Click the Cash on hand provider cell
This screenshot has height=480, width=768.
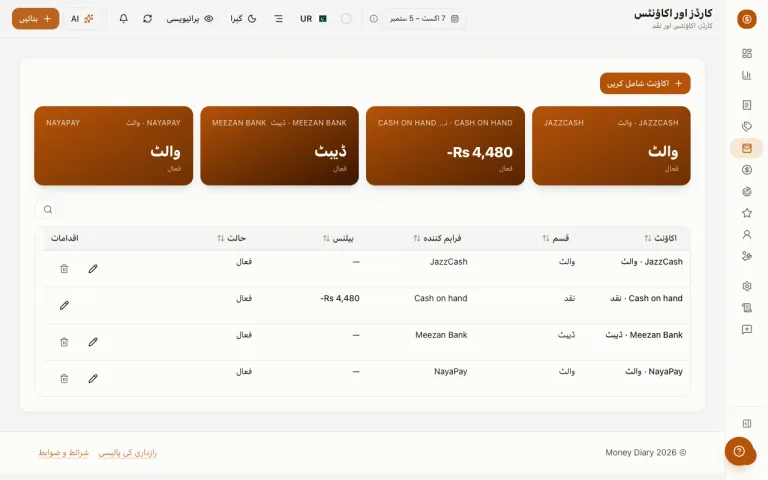[441, 298]
